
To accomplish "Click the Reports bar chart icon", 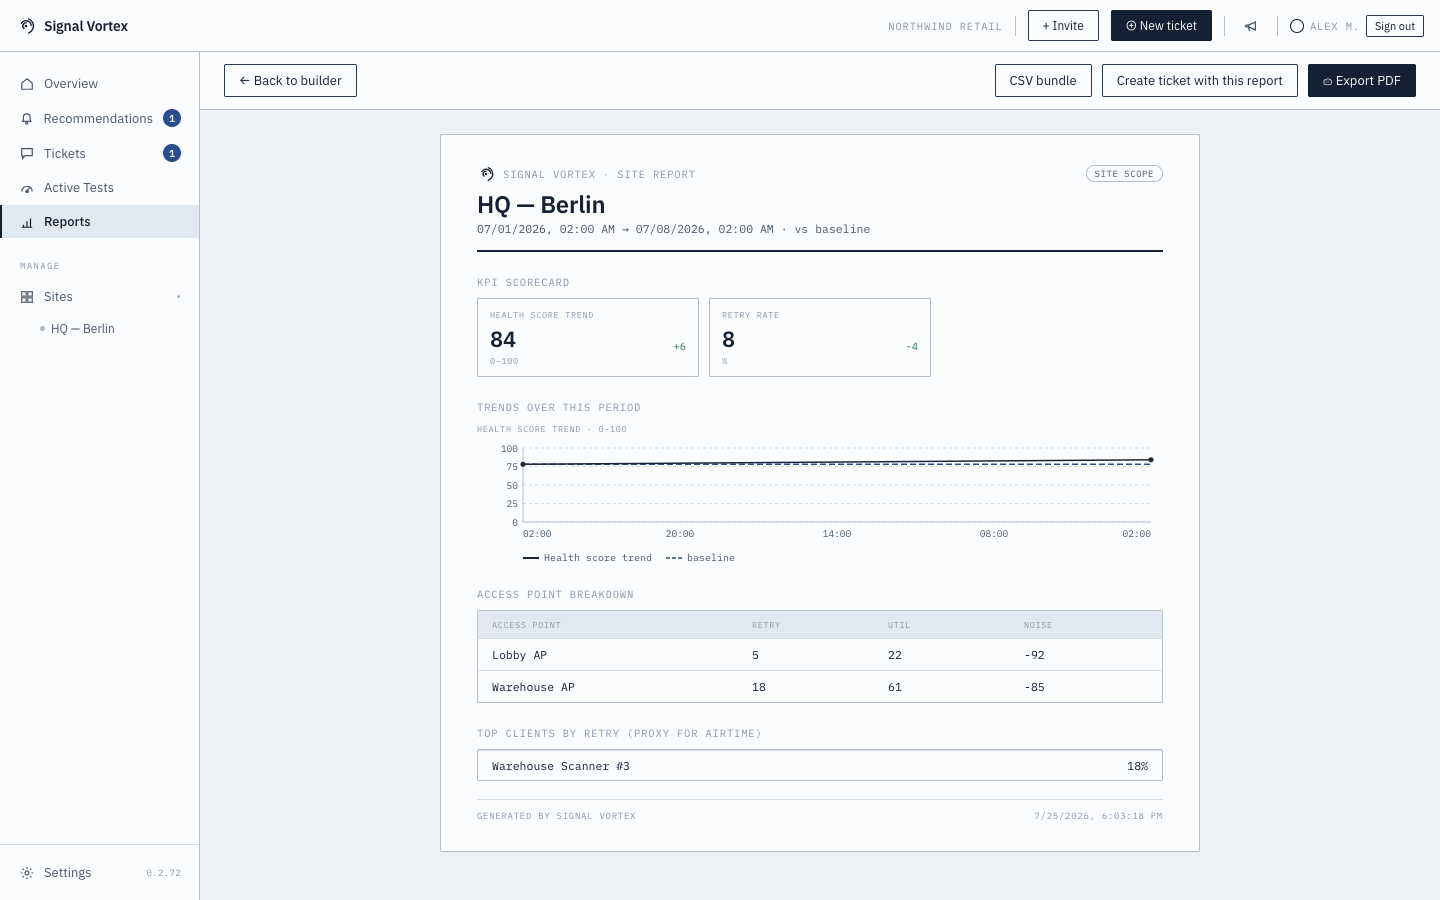I will point(27,222).
